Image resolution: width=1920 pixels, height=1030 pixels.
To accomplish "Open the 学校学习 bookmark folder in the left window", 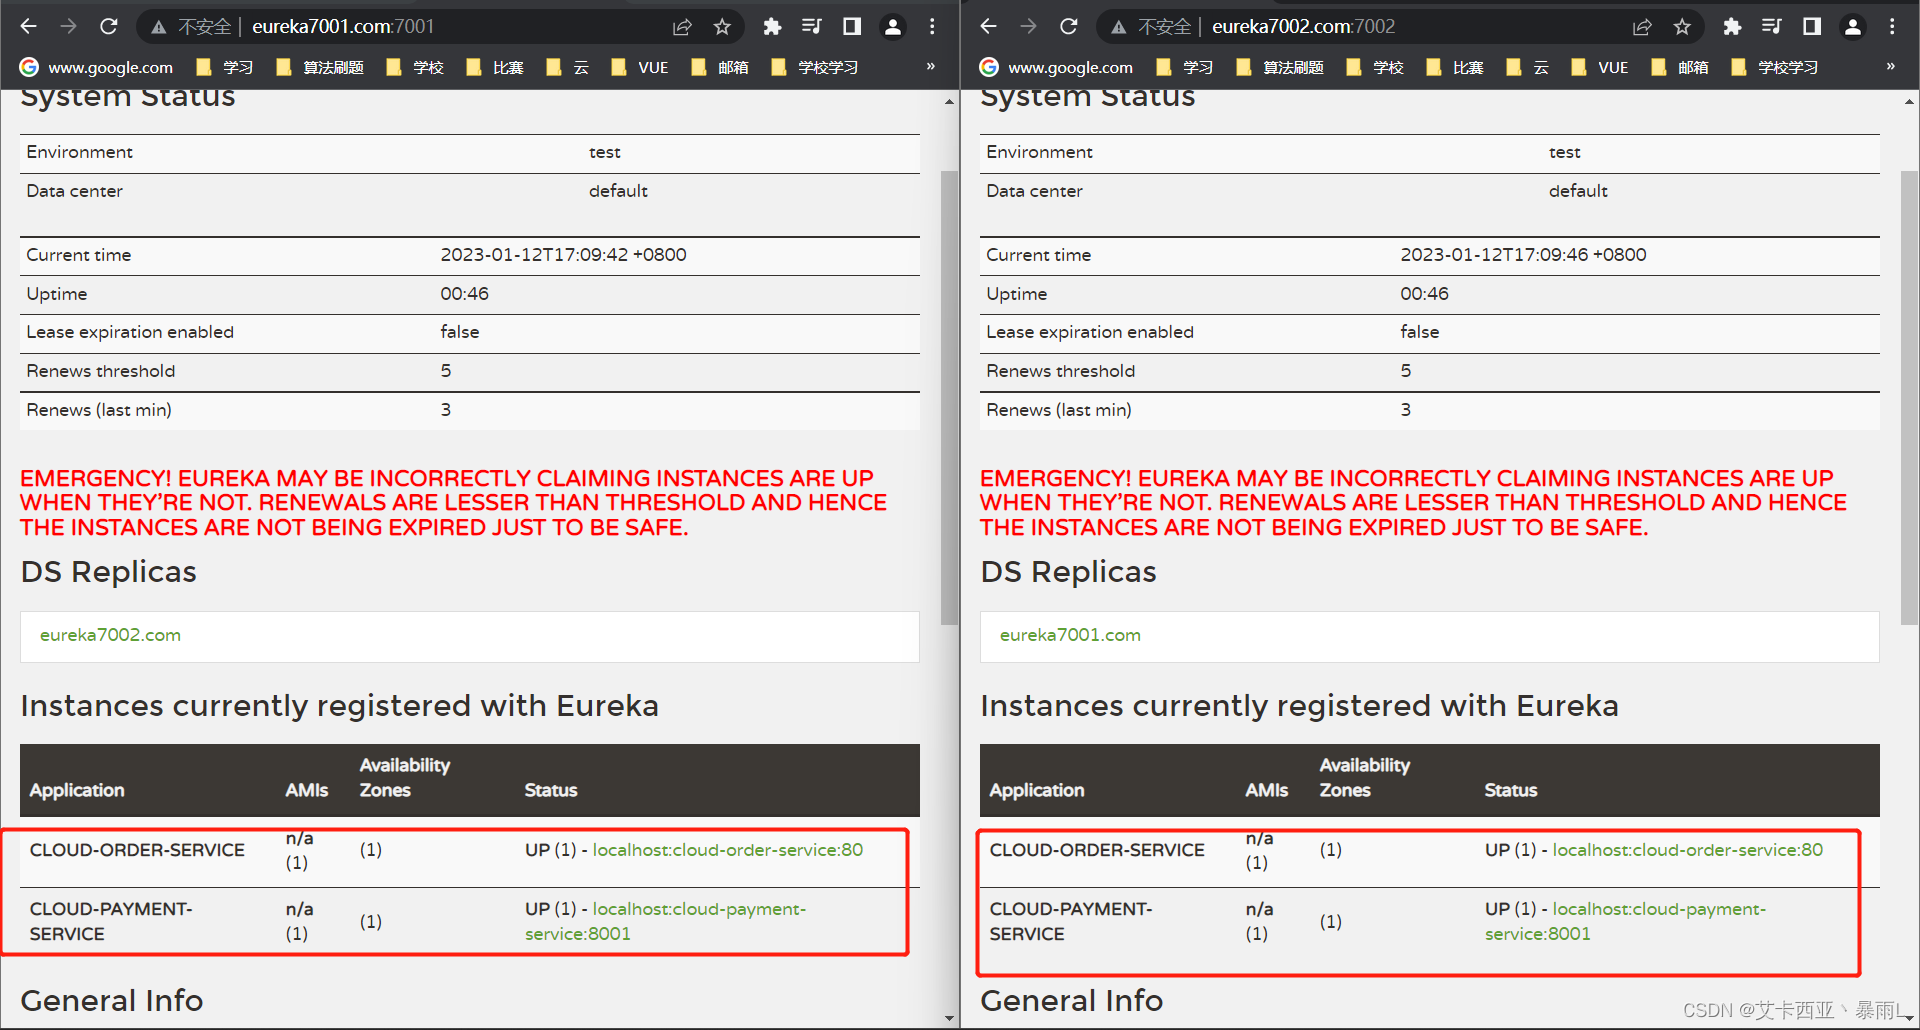I will pos(815,67).
